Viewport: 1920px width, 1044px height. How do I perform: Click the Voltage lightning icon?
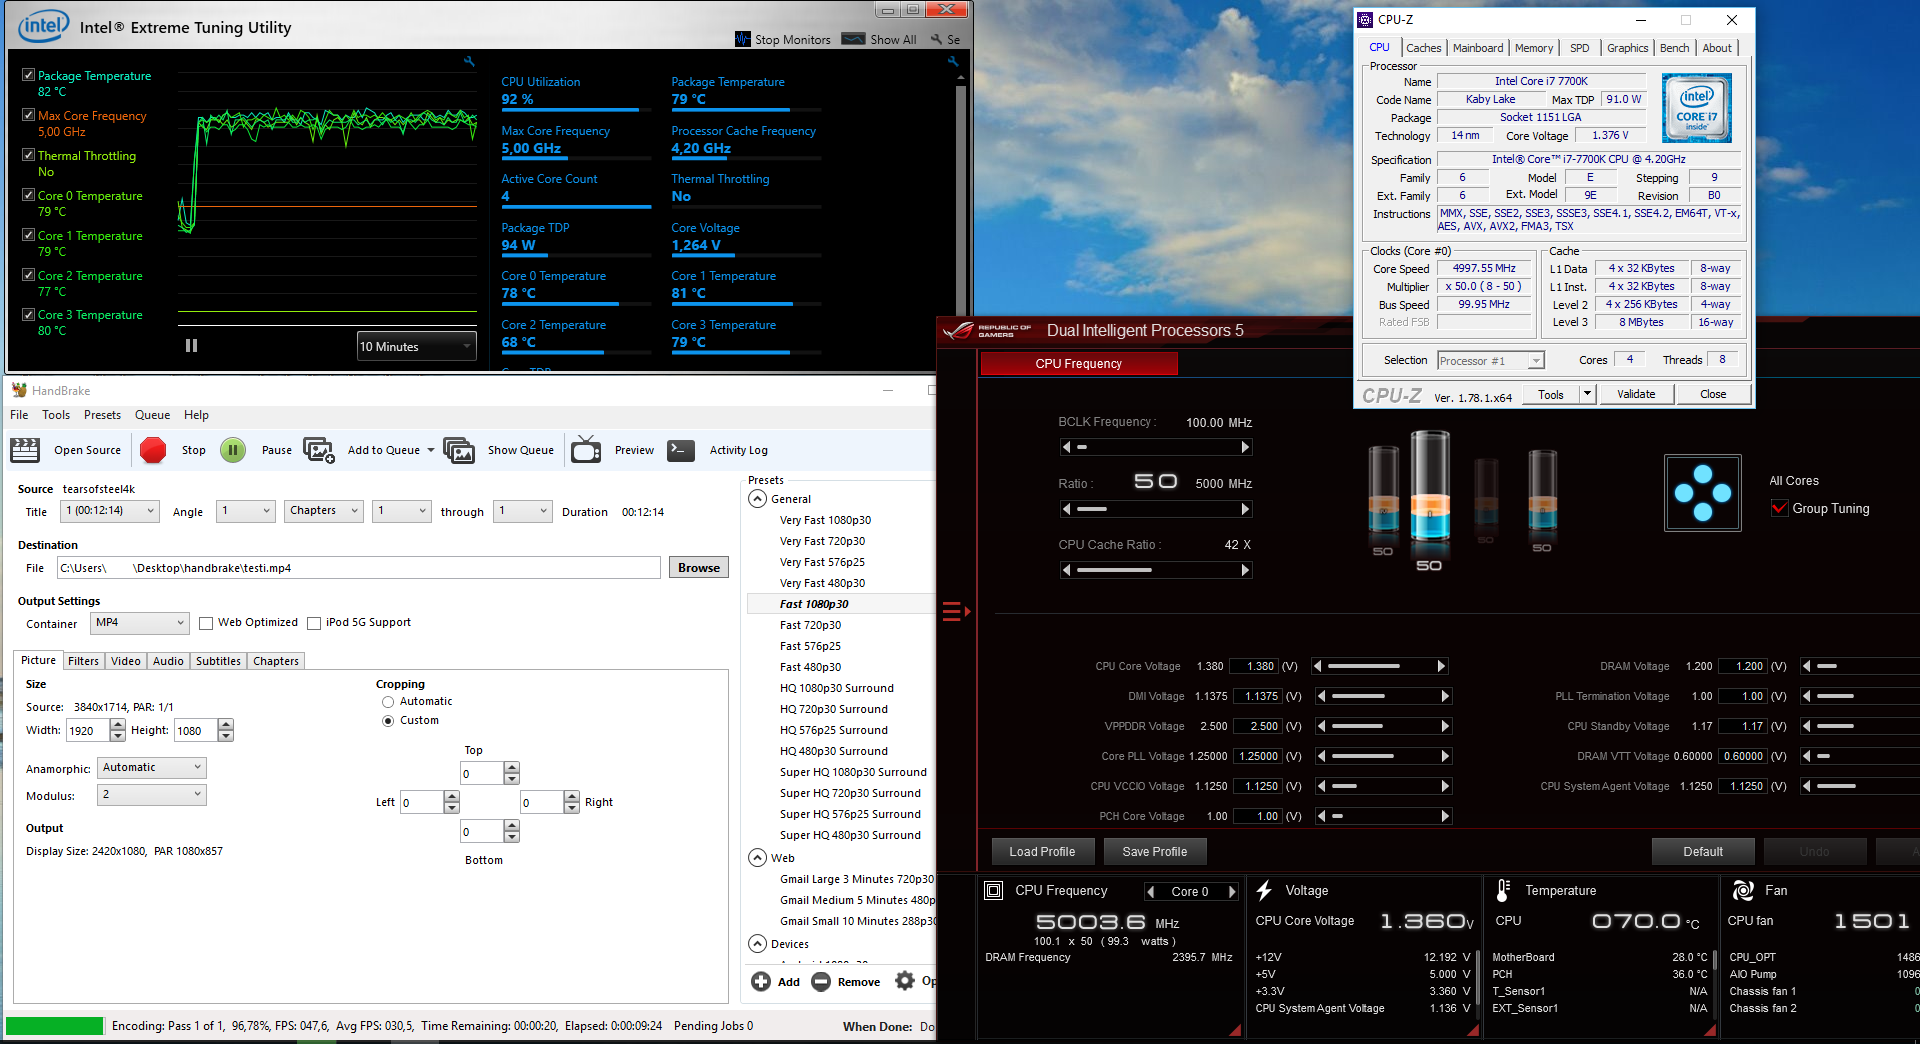[x=1264, y=890]
